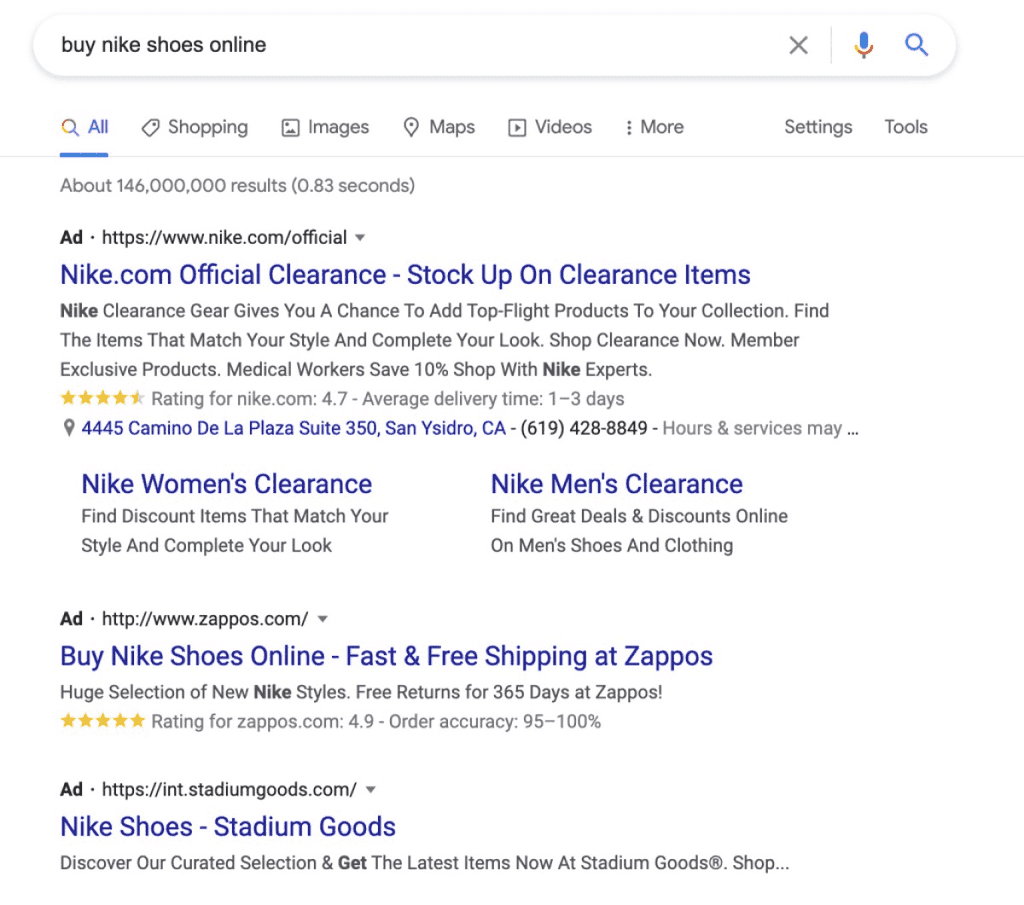This screenshot has width=1024, height=905.
Task: Open search Tools
Action: [x=906, y=127]
